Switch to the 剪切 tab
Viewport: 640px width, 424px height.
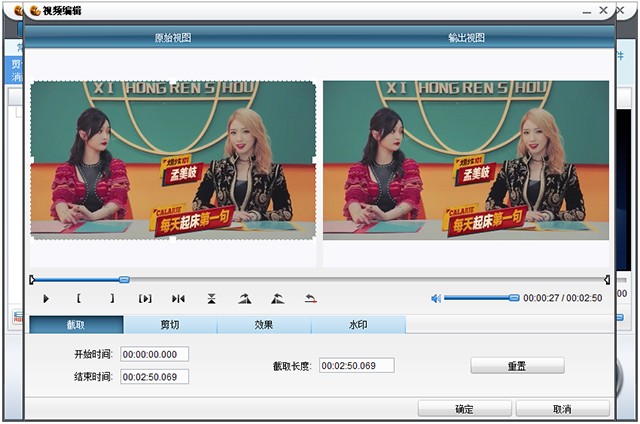[170, 325]
